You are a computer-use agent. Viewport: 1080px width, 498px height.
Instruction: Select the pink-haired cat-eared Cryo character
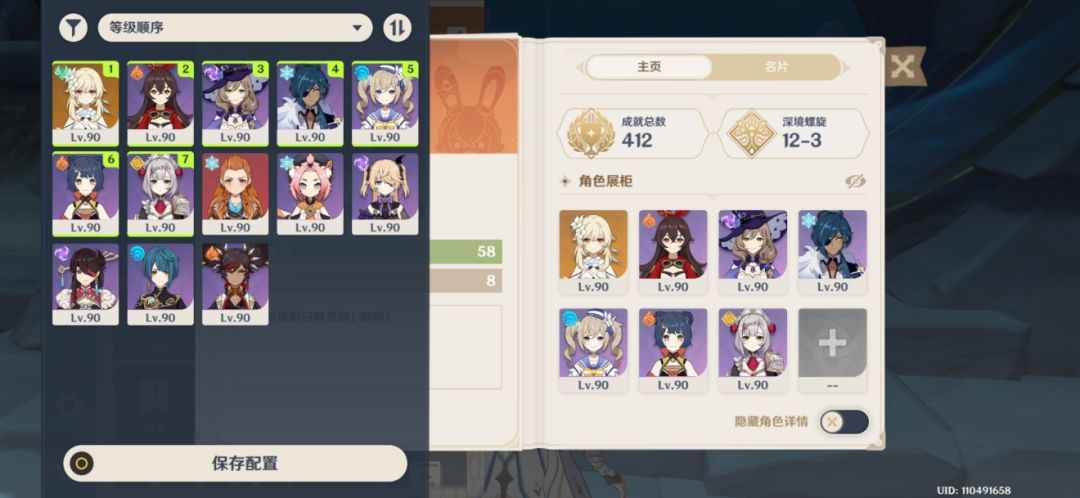(x=310, y=194)
